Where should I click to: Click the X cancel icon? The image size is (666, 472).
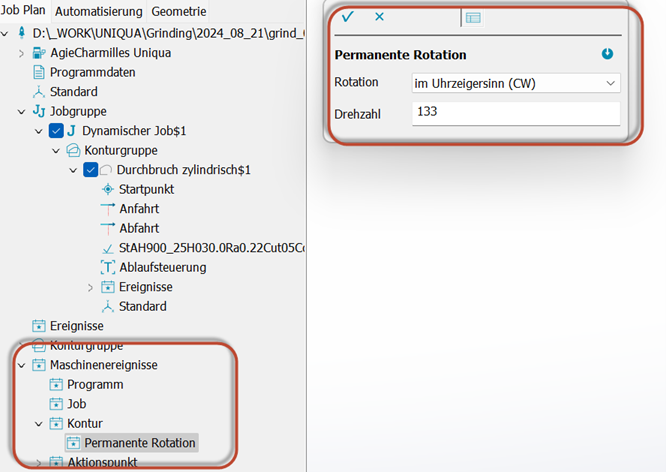pyautogui.click(x=379, y=17)
